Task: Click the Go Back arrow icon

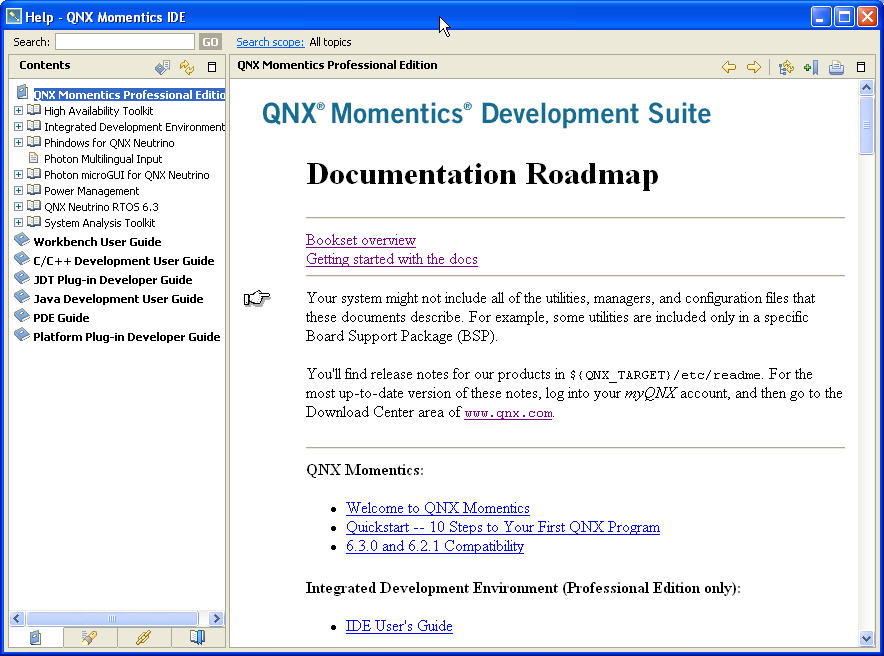Action: coord(729,67)
